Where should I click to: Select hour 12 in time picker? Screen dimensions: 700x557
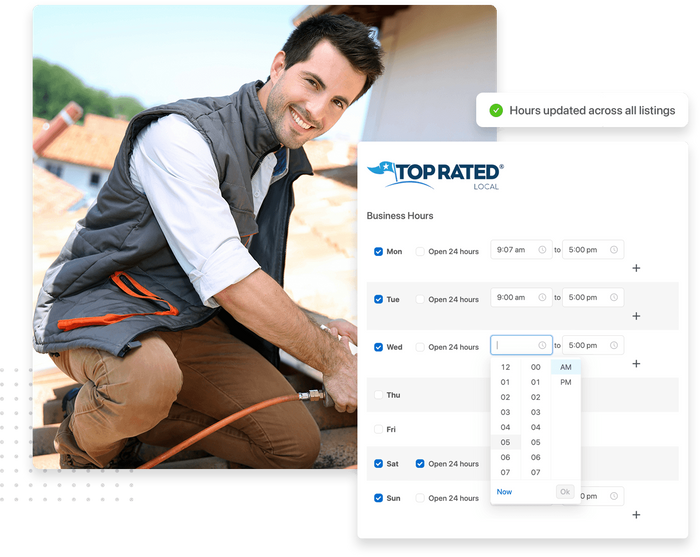point(505,367)
